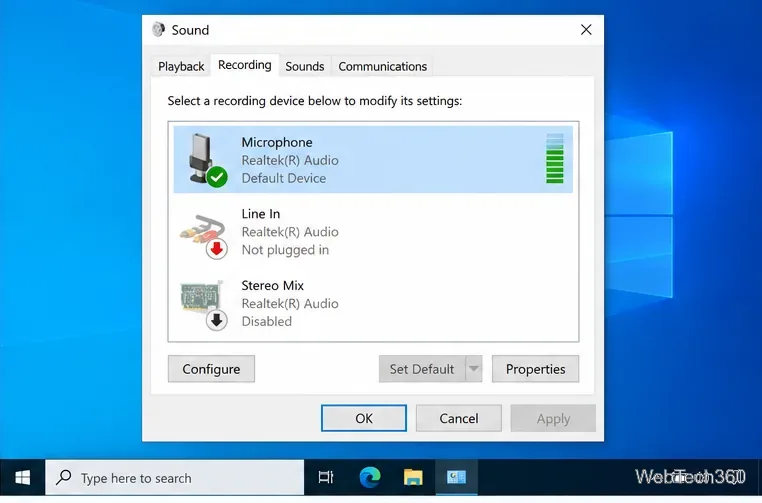Select the Stereo Mix sound card icon

204,305
